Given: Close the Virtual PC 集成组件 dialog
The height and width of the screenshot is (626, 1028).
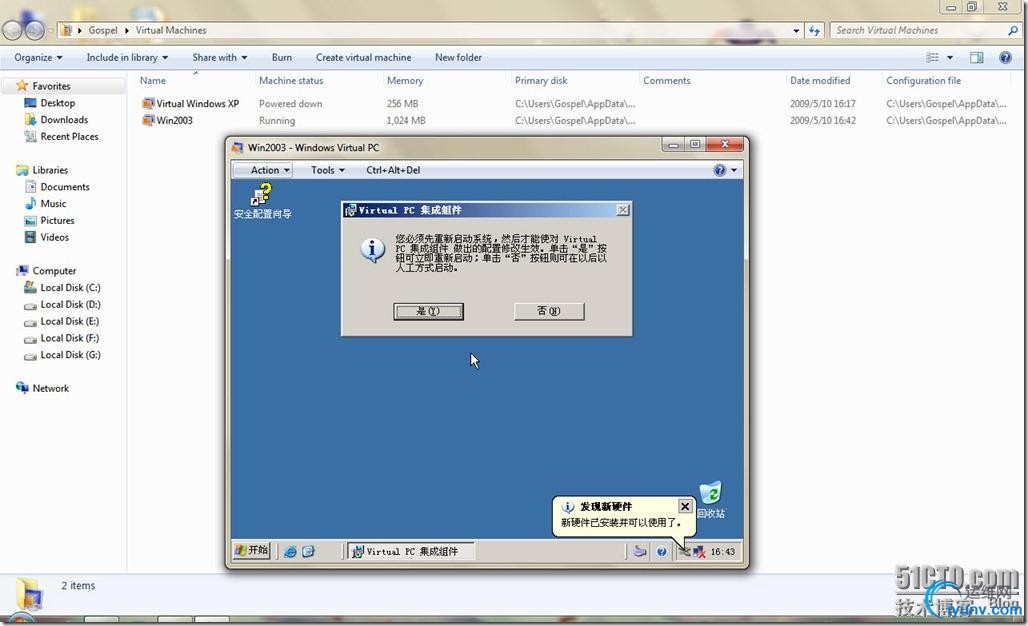Looking at the screenshot, I should tap(623, 210).
